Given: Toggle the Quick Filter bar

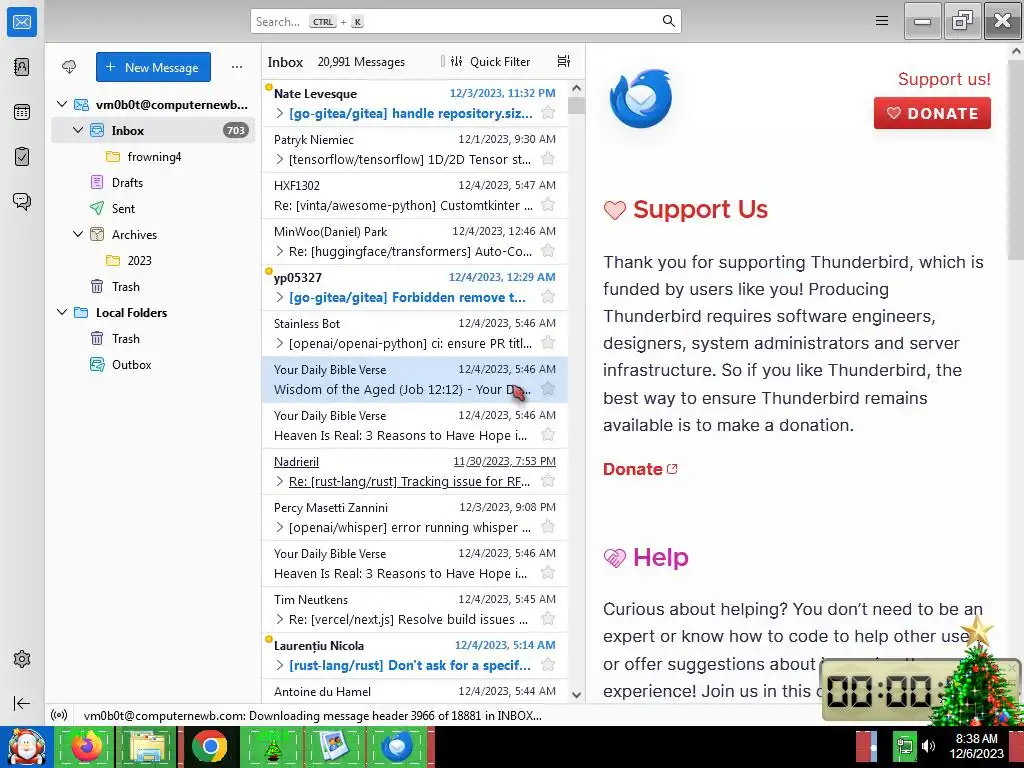Looking at the screenshot, I should 490,61.
